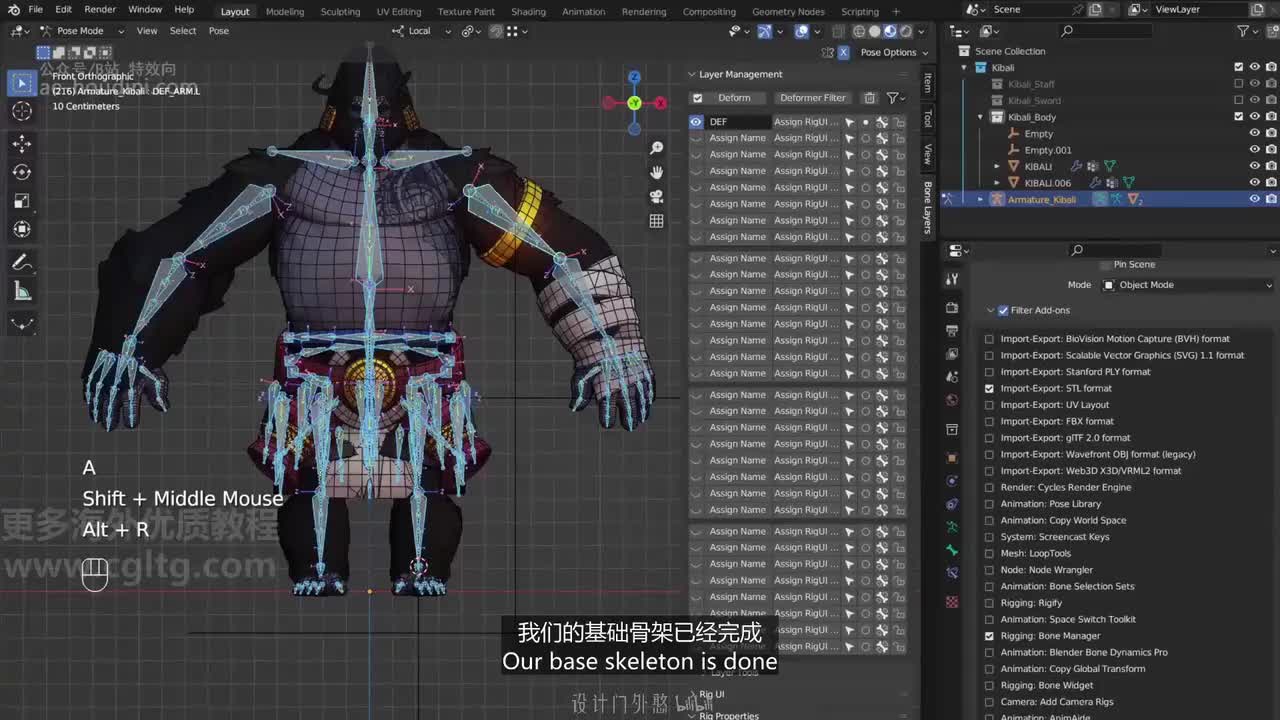Uncheck the Filter Add-ons checkbox

click(1003, 310)
